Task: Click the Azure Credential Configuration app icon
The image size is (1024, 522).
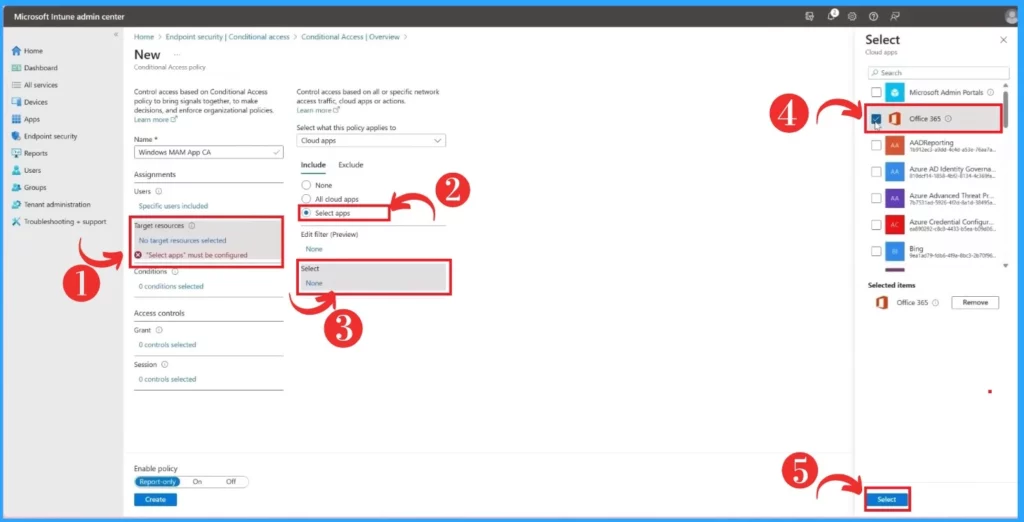Action: 894,225
